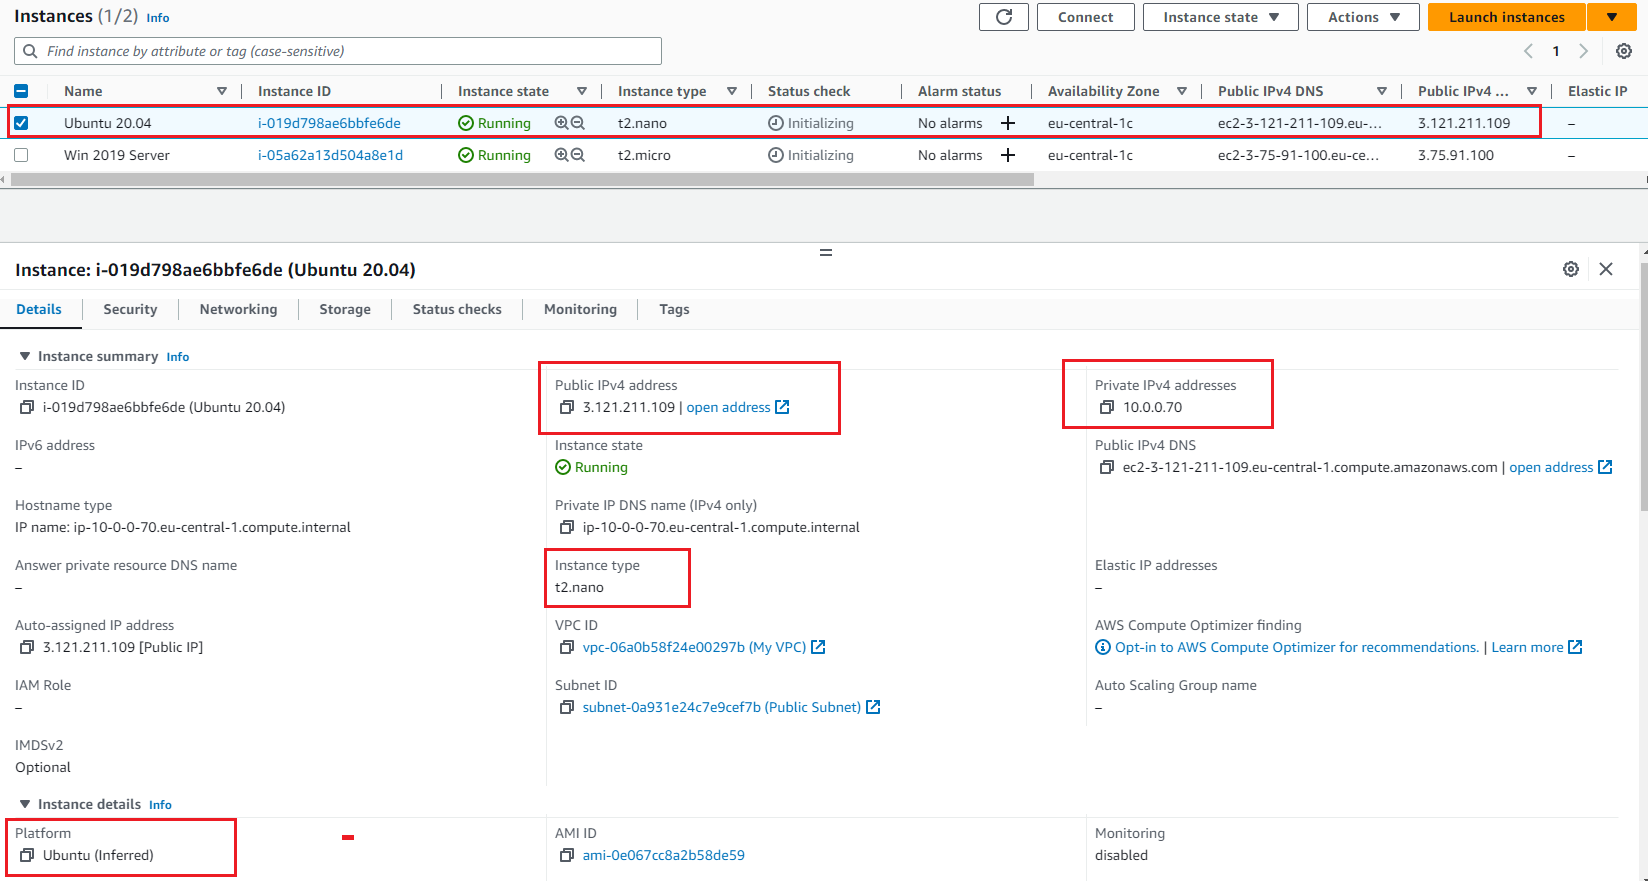Open instance link i-019d798ae6bbfe6de
The width and height of the screenshot is (1648, 881).
pos(329,123)
